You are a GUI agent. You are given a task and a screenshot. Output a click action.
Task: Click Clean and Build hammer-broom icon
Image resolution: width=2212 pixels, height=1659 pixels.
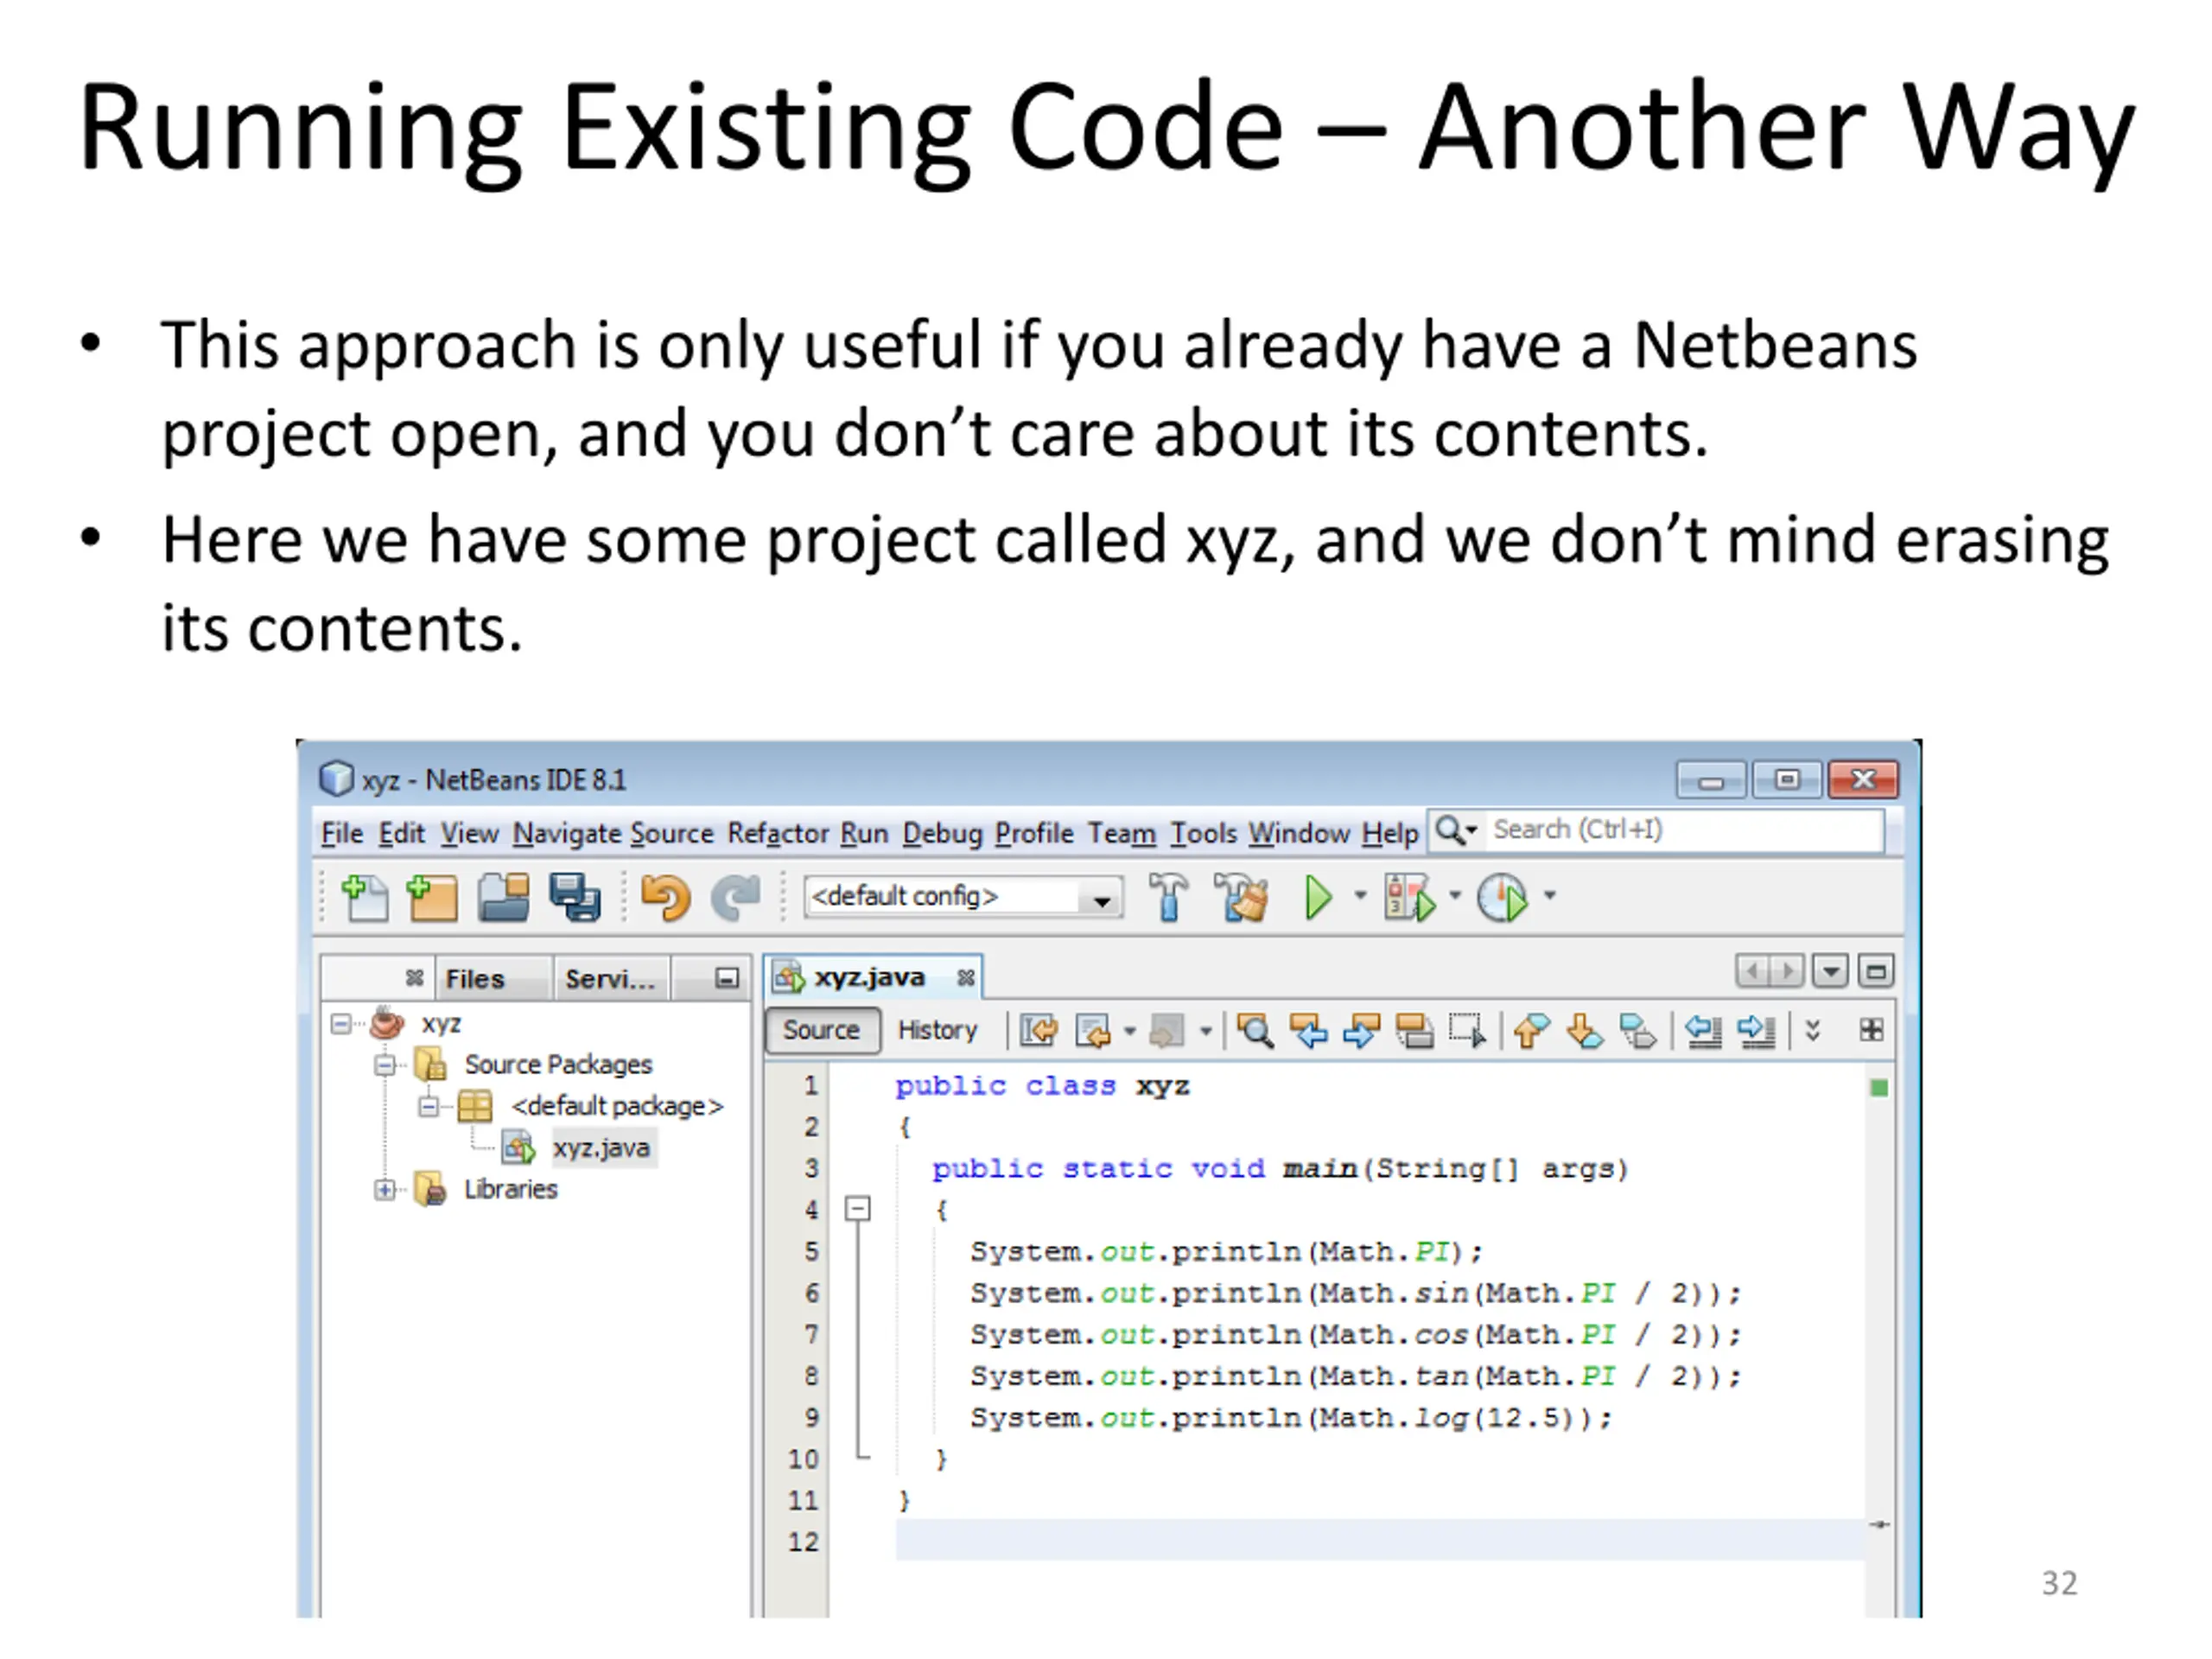[1241, 897]
